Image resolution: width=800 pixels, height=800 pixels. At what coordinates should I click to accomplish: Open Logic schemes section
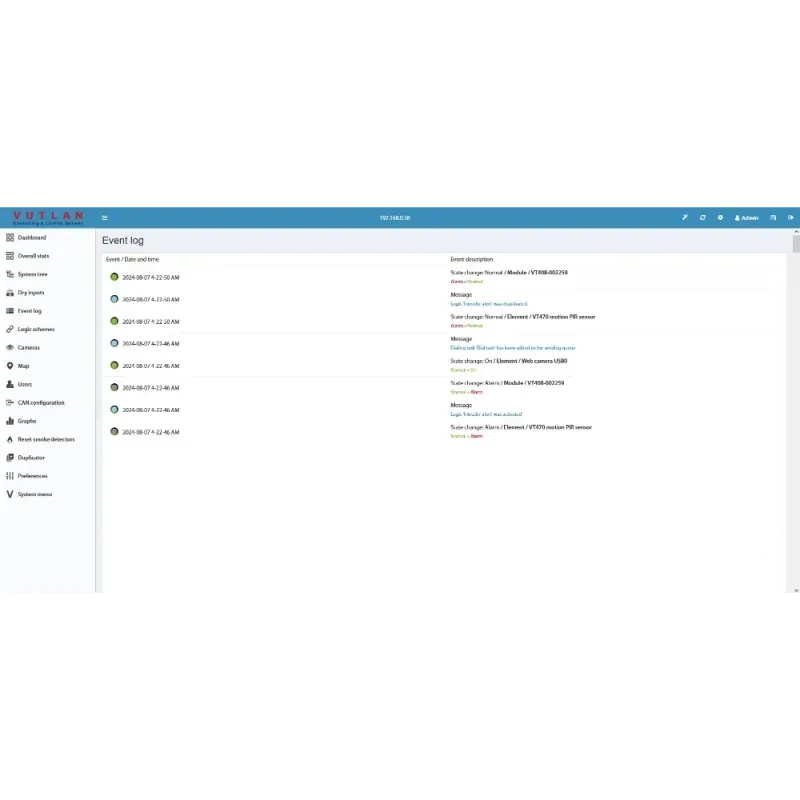pos(36,329)
